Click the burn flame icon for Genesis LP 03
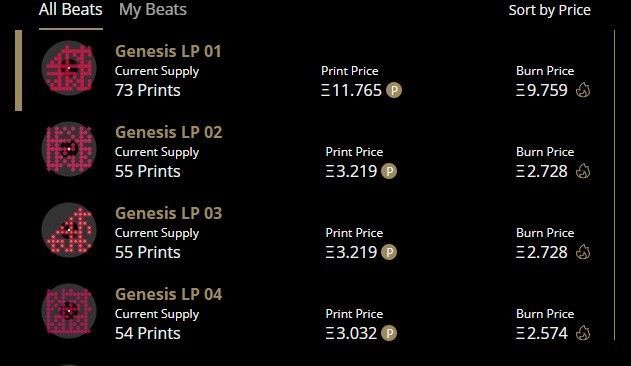Screen dimensions: 631x366 coord(583,252)
